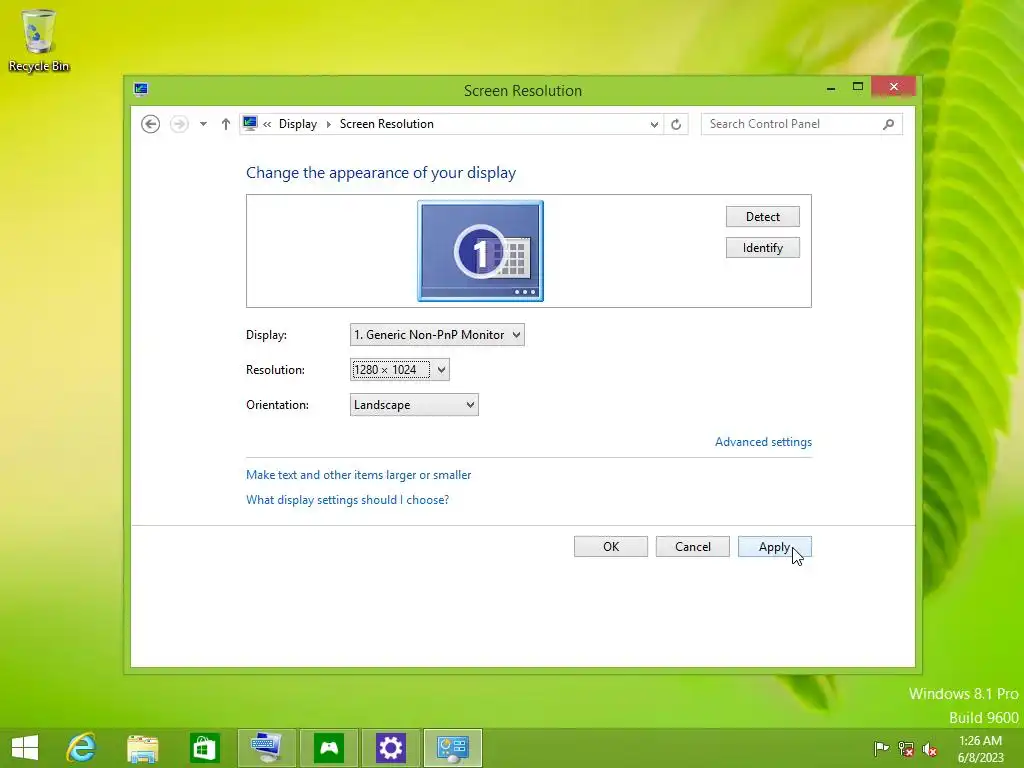The width and height of the screenshot is (1024, 768).
Task: Close the Screen Resolution window
Action: 893,87
